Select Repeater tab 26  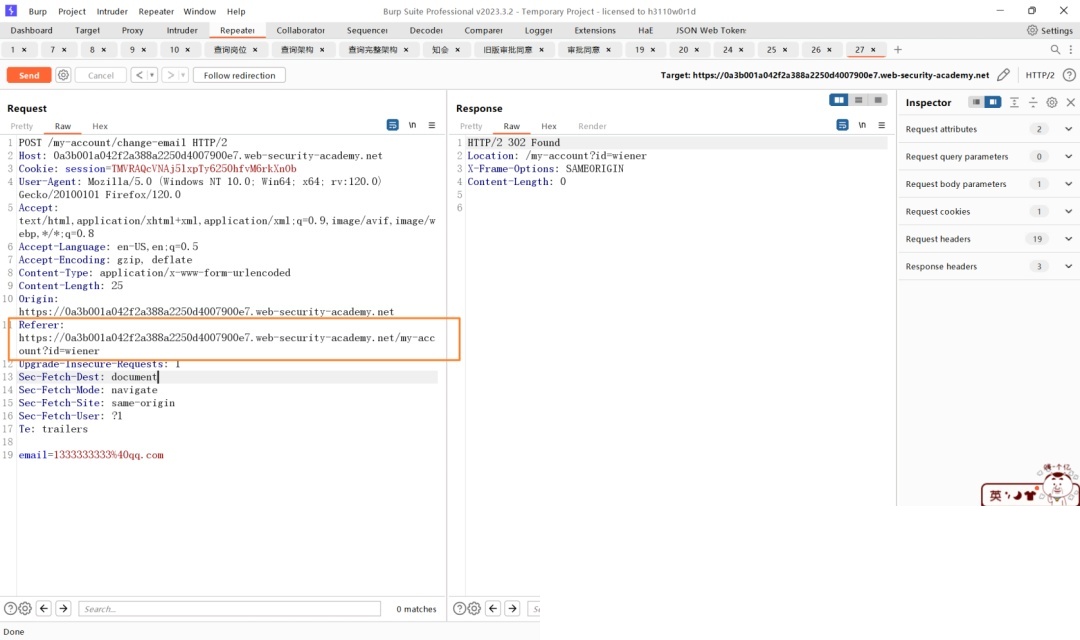816,50
